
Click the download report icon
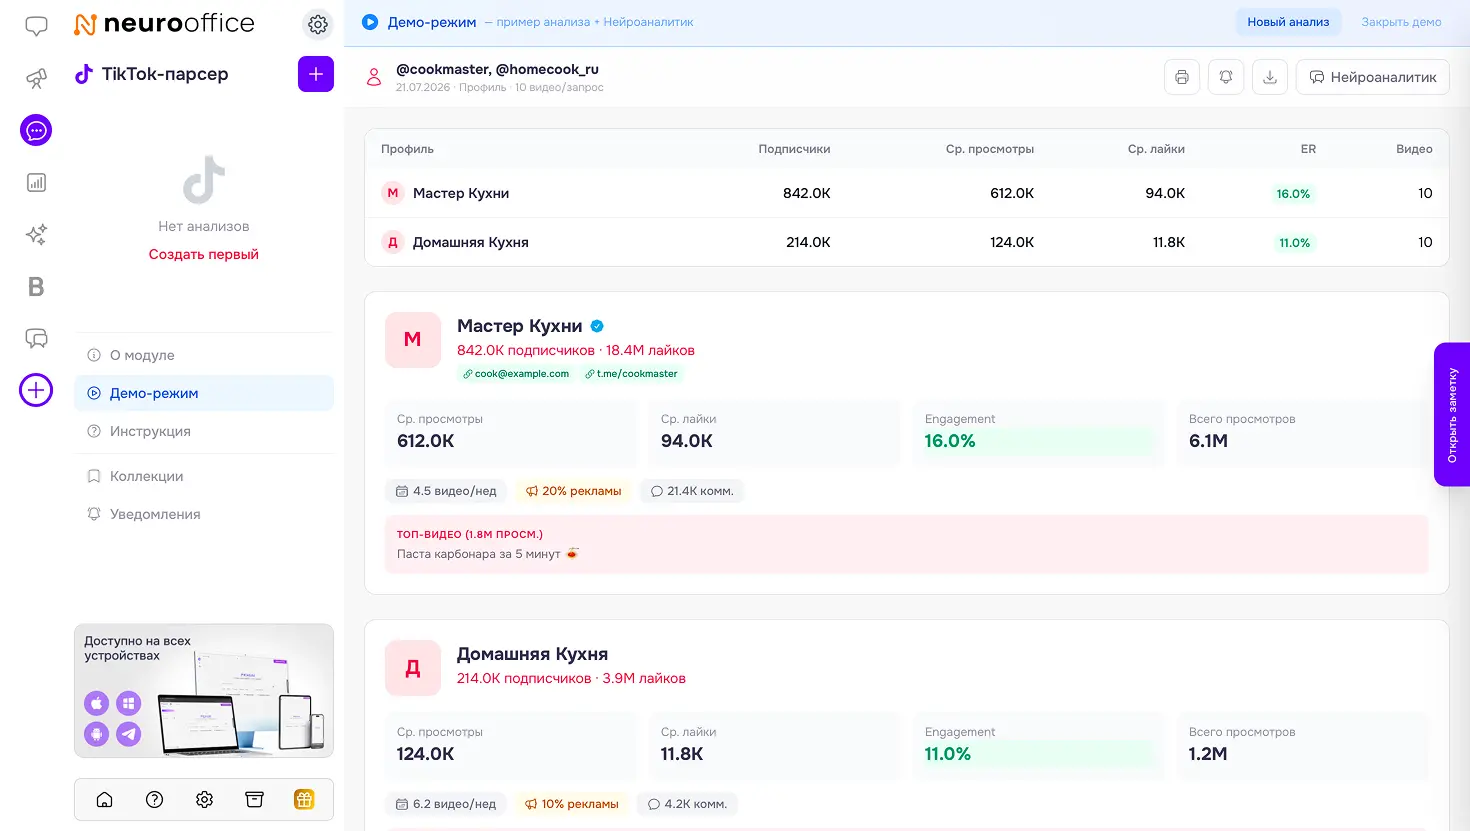click(1270, 77)
